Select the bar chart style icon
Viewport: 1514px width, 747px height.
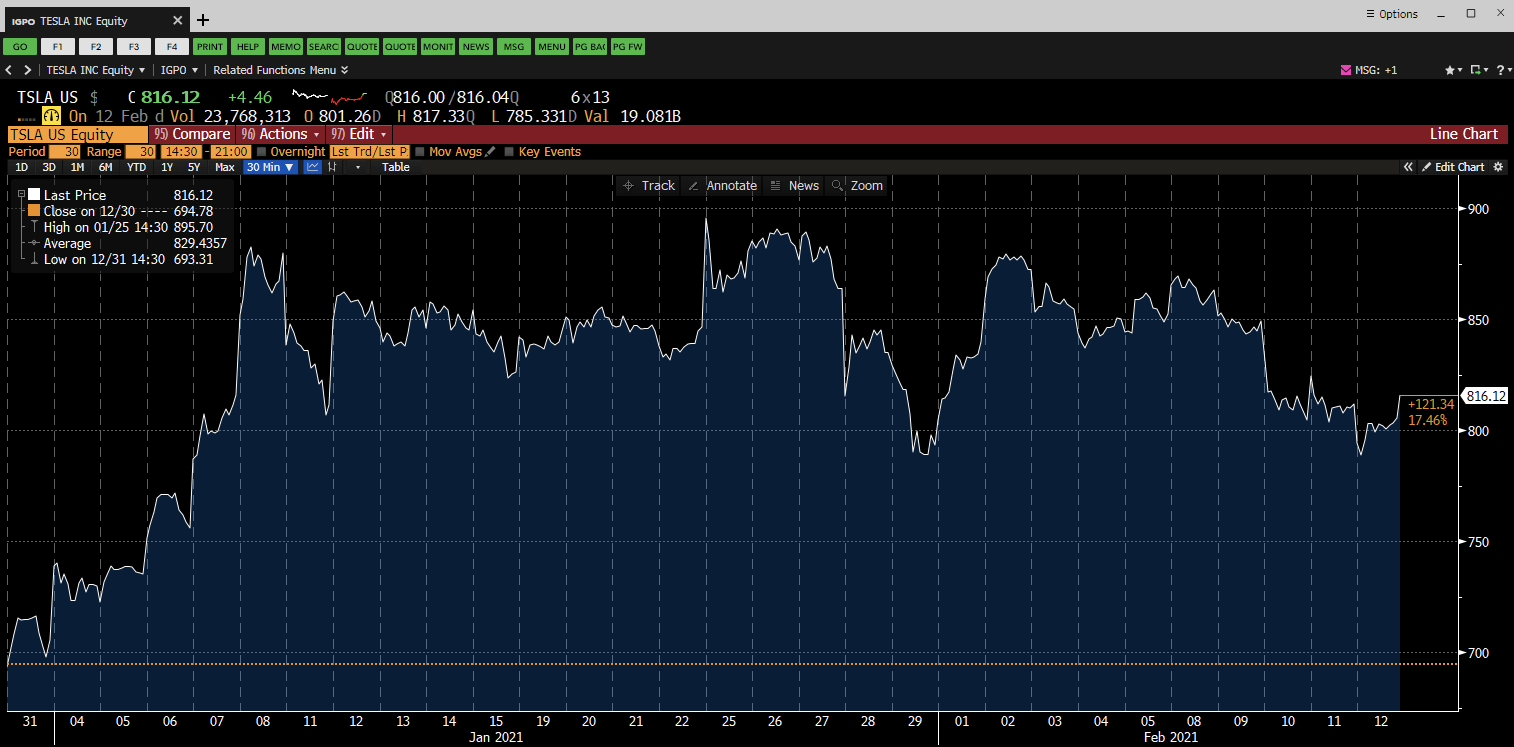(x=332, y=167)
